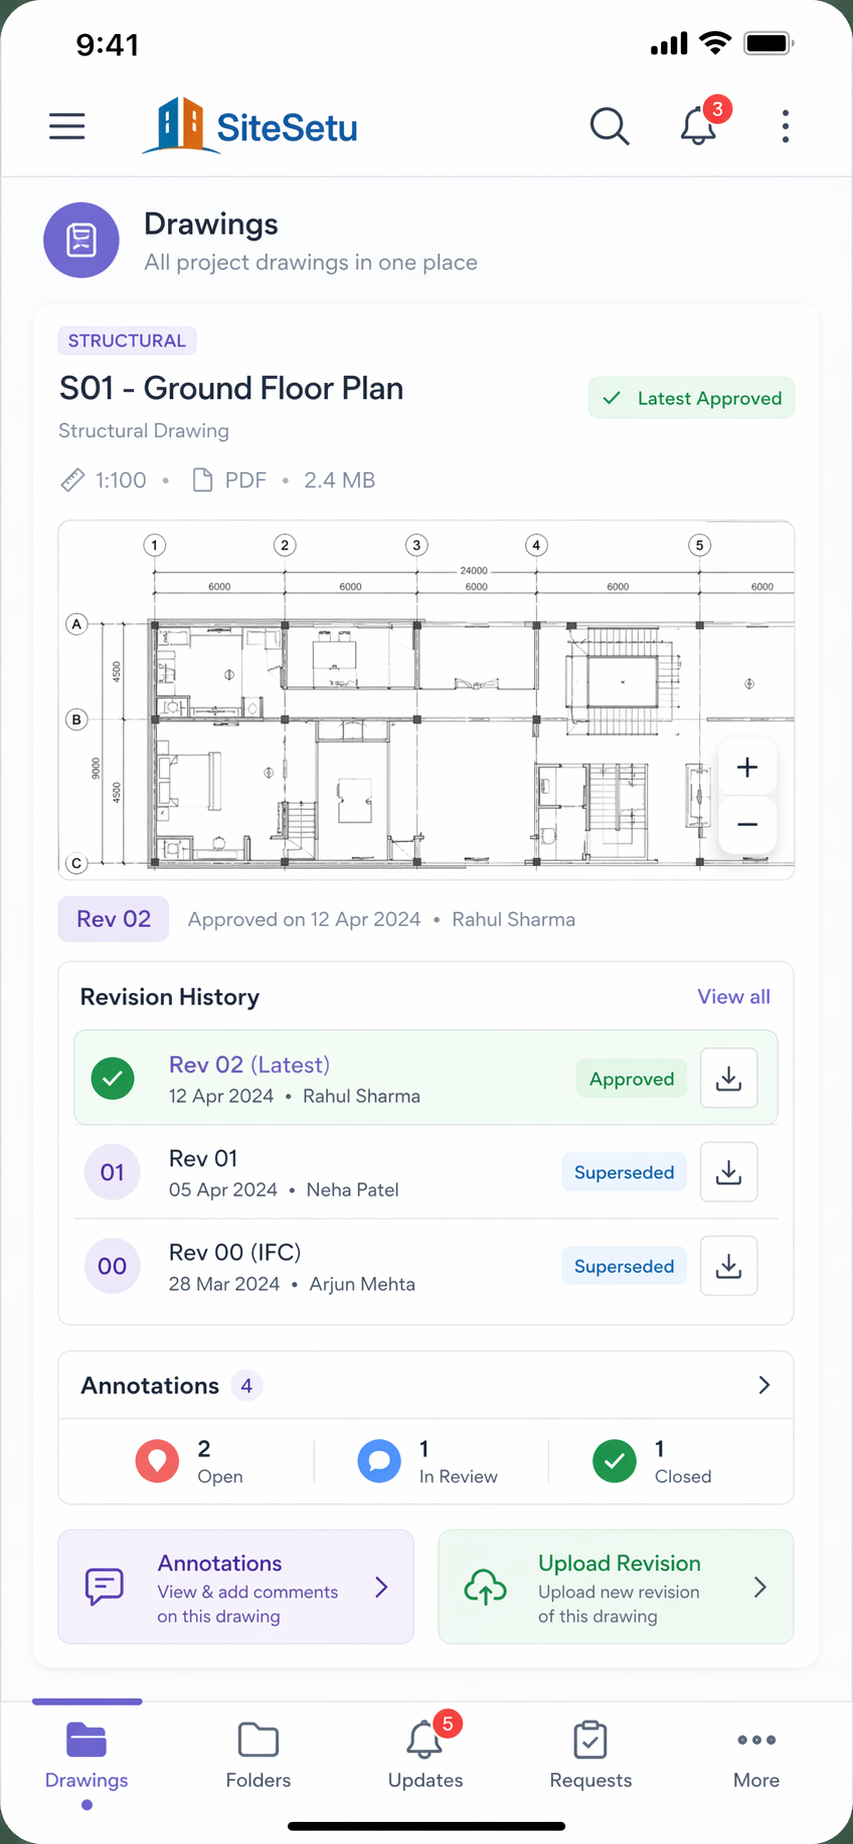Switch to the Drawings bottom tab
The image size is (853, 1844).
(87, 1756)
